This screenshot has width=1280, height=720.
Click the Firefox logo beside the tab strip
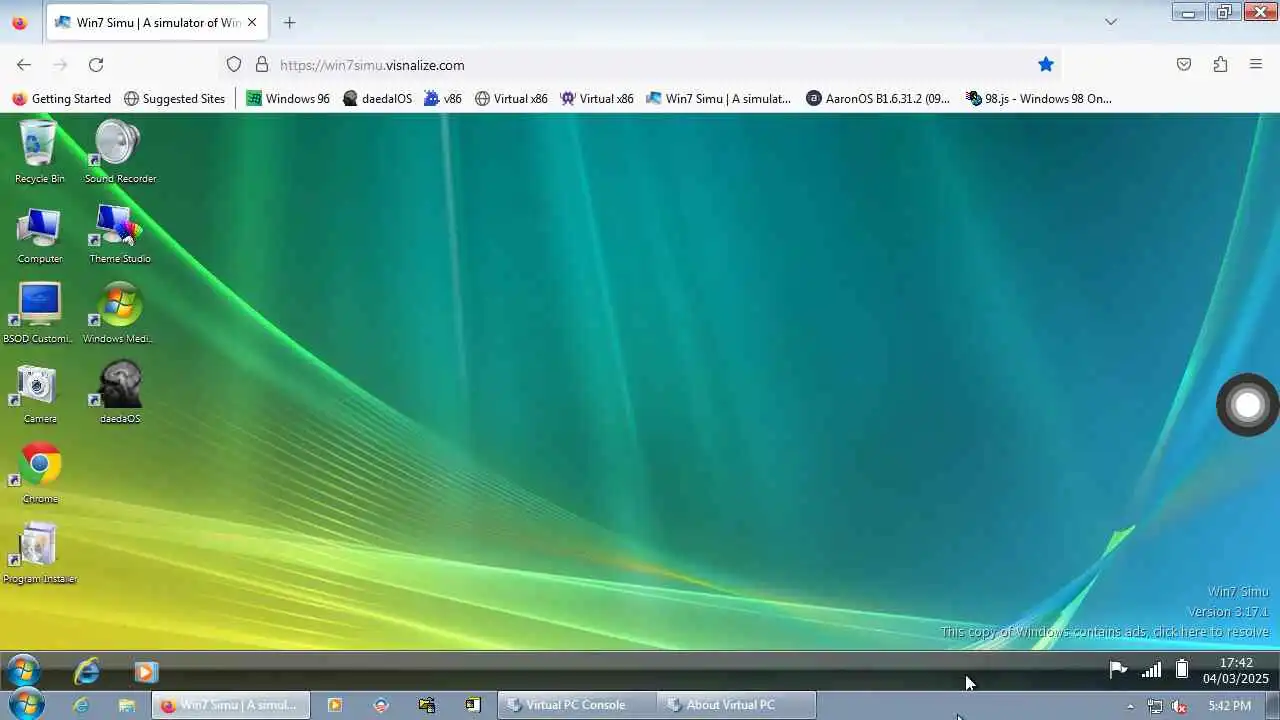(x=19, y=22)
